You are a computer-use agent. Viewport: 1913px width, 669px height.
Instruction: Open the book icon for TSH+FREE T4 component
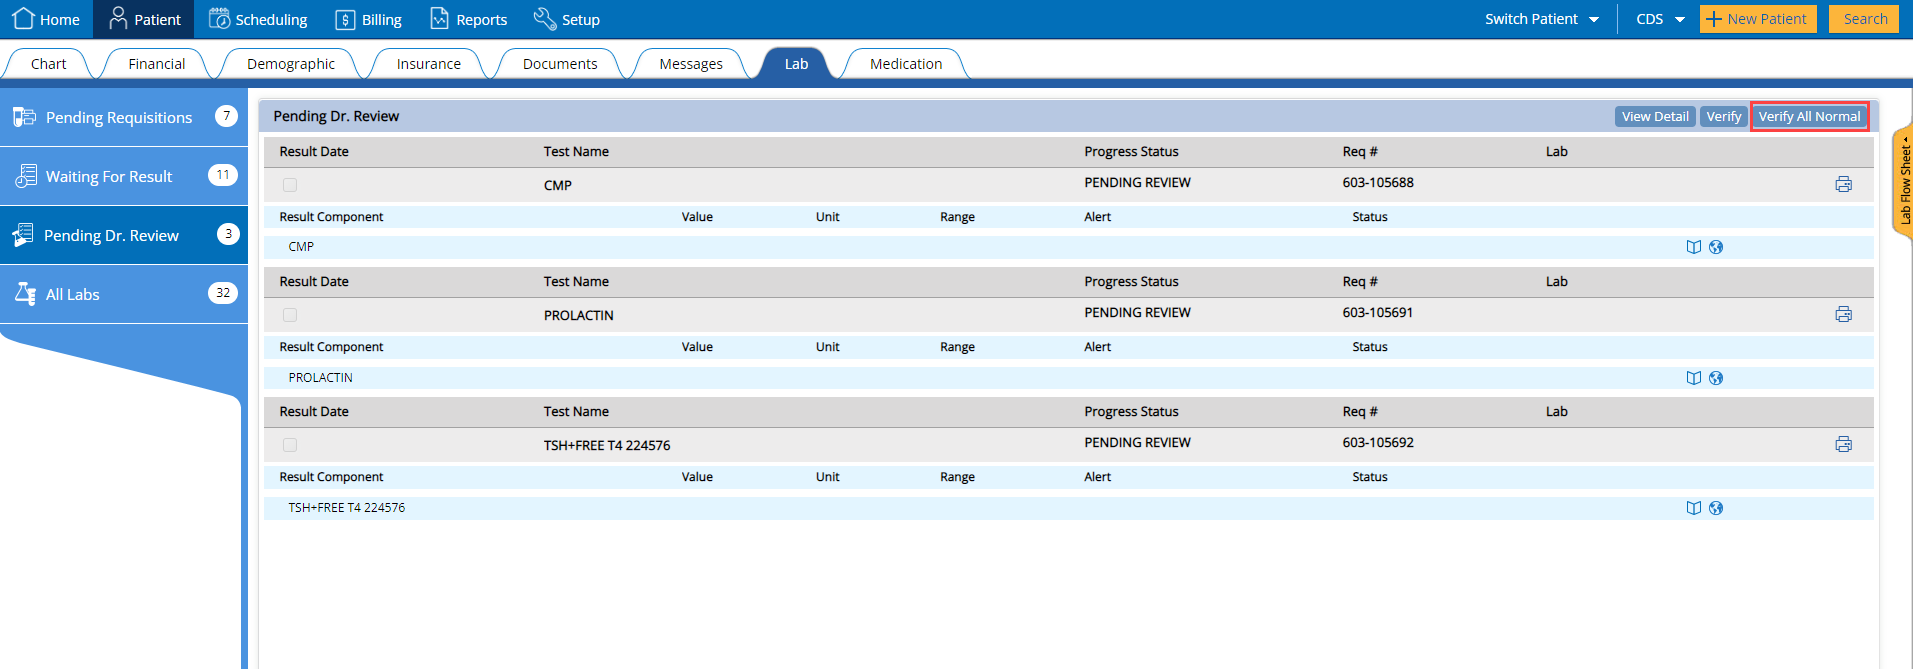[x=1693, y=508]
